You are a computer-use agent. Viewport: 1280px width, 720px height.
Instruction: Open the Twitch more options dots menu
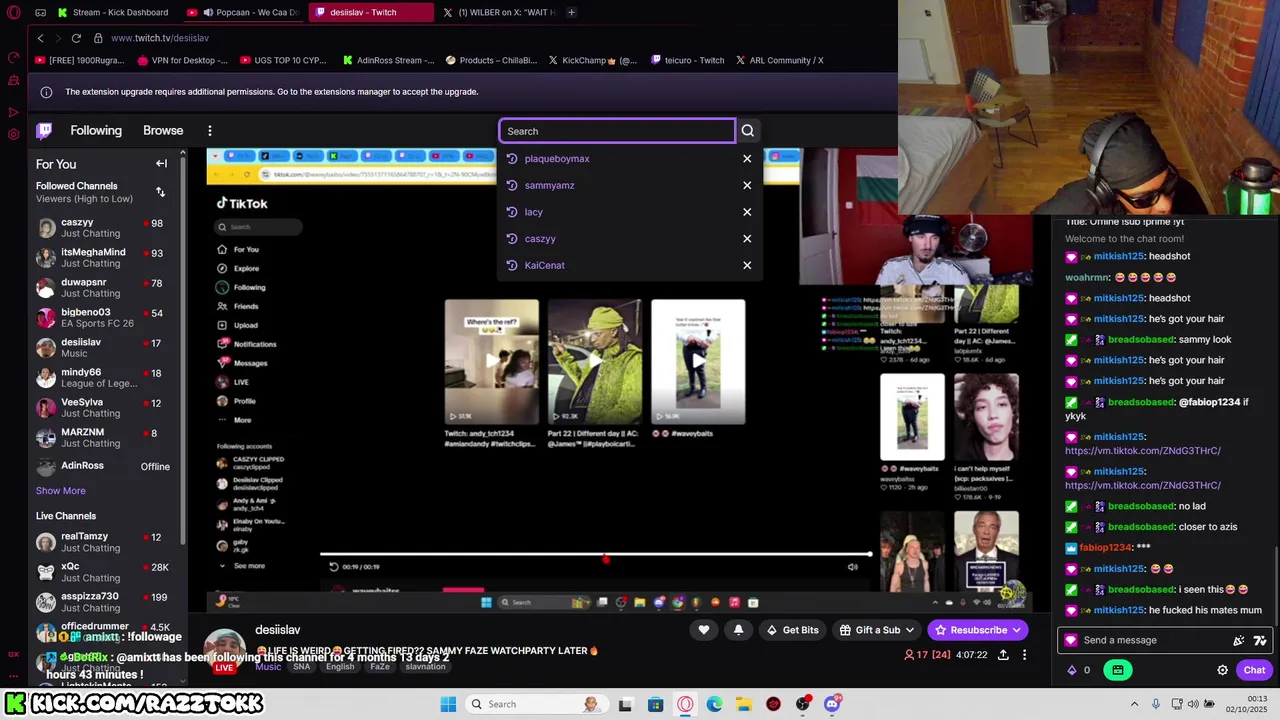pos(209,131)
